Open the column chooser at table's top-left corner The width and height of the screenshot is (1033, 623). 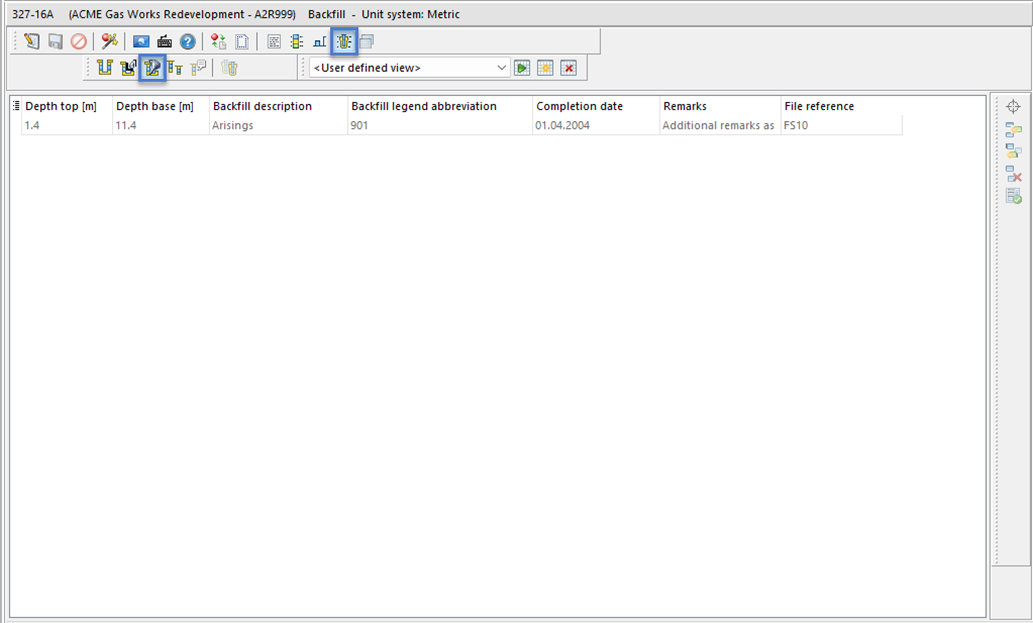click(x=16, y=106)
